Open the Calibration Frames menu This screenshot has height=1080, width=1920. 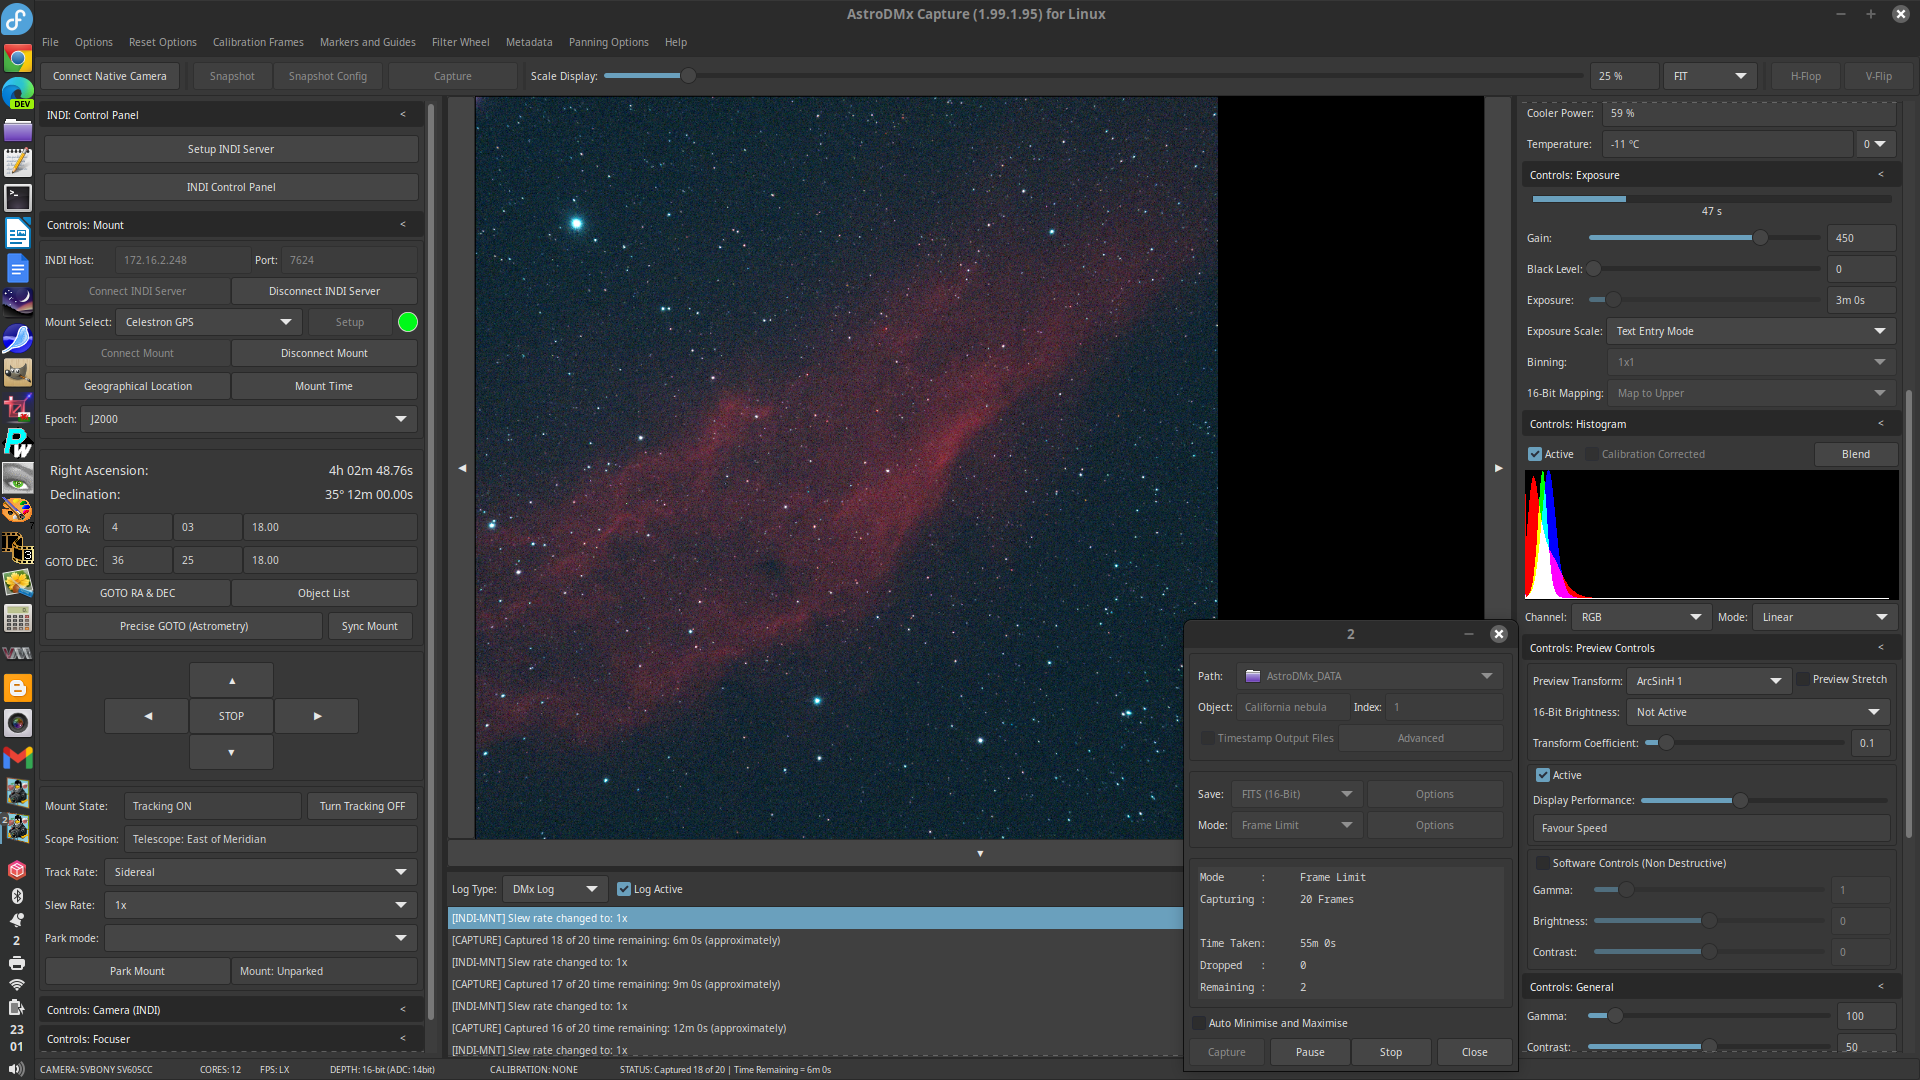pyautogui.click(x=258, y=42)
